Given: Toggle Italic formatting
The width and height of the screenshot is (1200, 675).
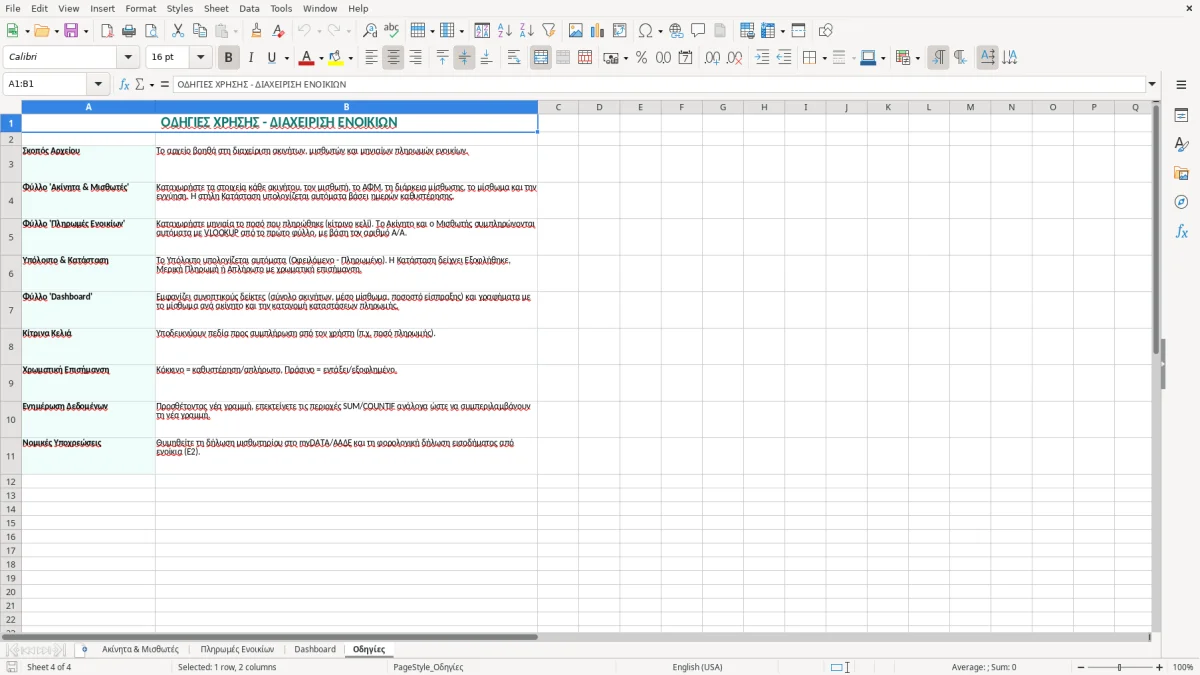Looking at the screenshot, I should click(251, 58).
